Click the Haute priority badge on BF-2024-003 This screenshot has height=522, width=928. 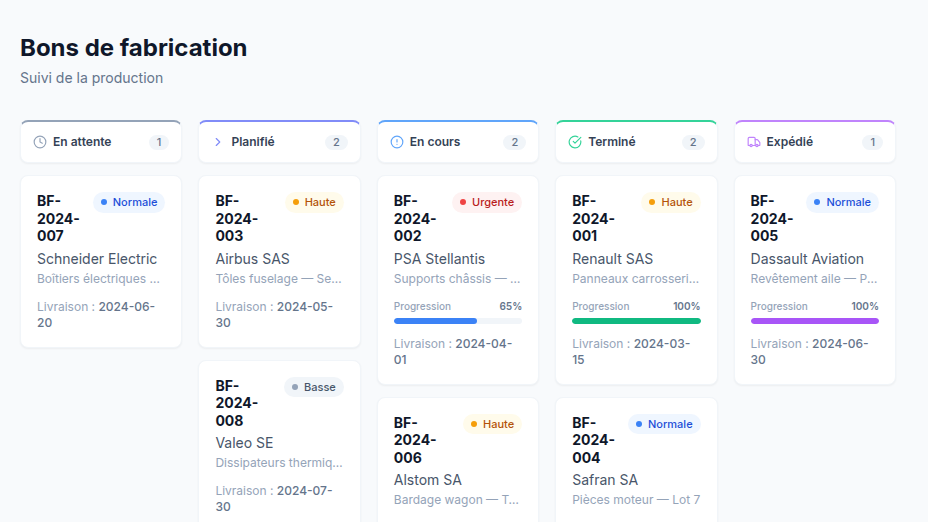tap(314, 202)
